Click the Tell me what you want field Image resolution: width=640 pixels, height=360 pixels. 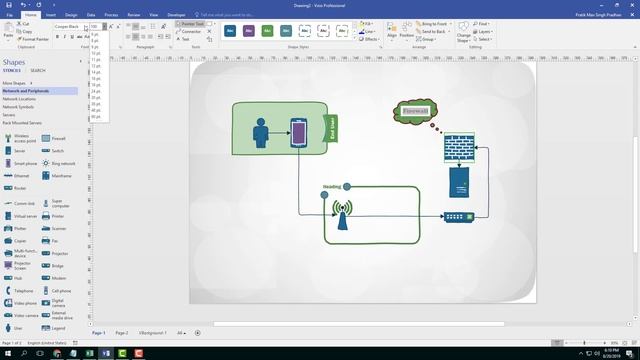224,15
